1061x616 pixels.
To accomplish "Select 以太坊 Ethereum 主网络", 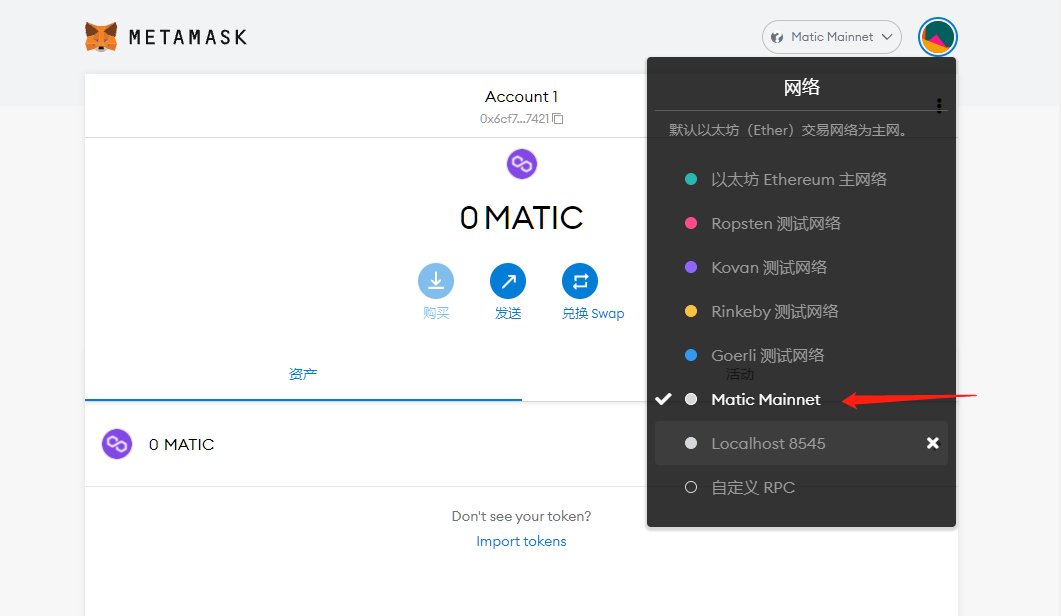I will tap(798, 180).
